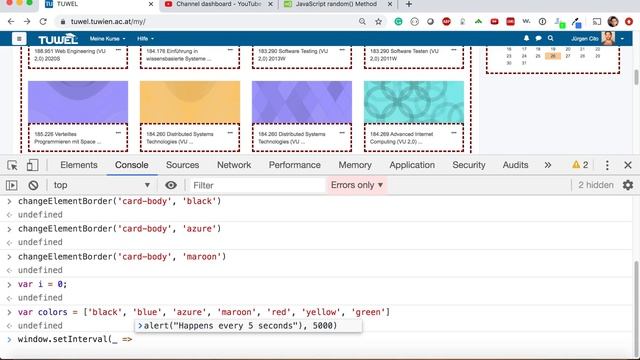Open the Jürgen Cito user menu

597,38
